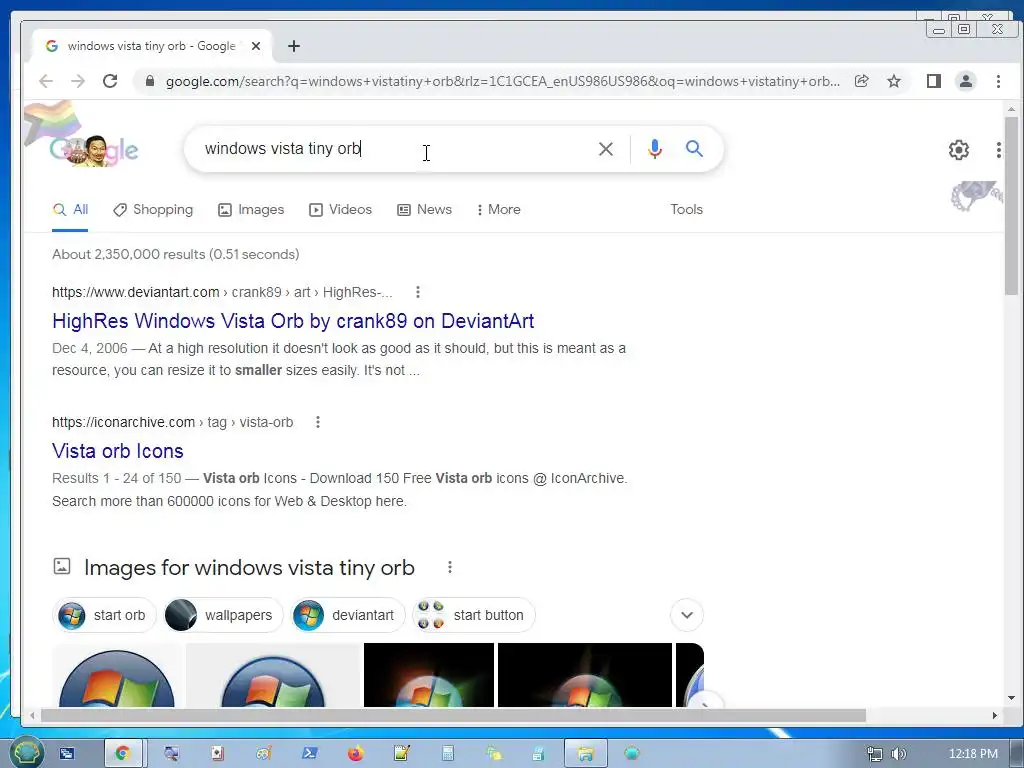1024x768 pixels.
Task: Filter images by deviantart chip
Action: click(347, 615)
